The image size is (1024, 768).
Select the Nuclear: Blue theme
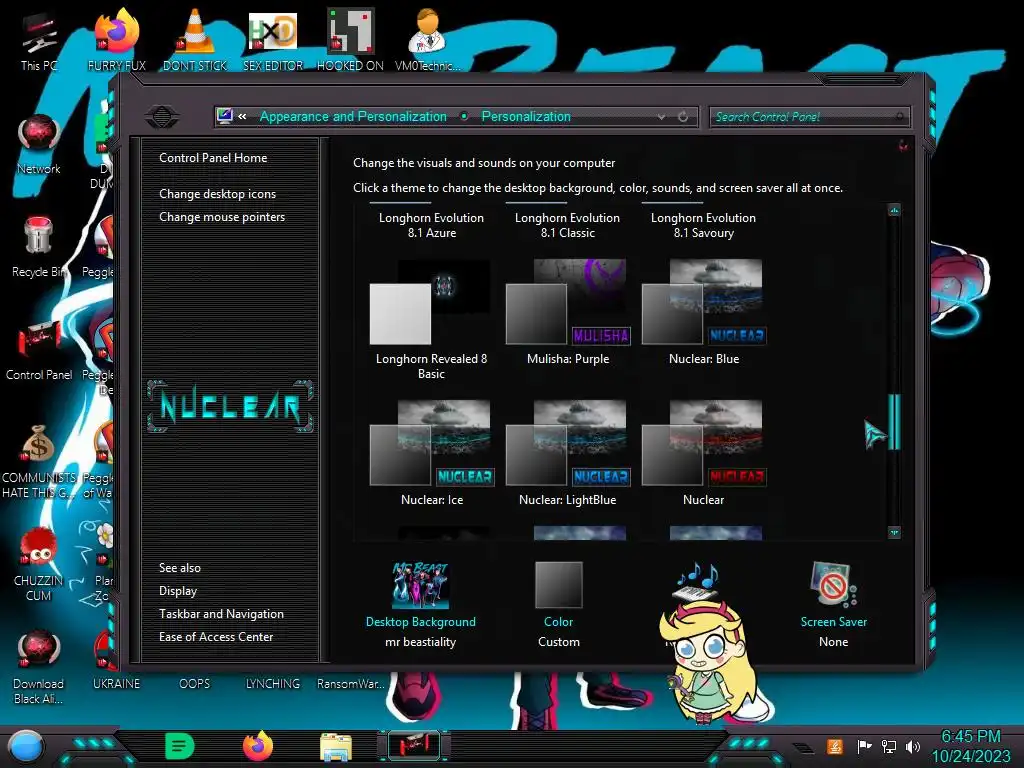point(704,312)
